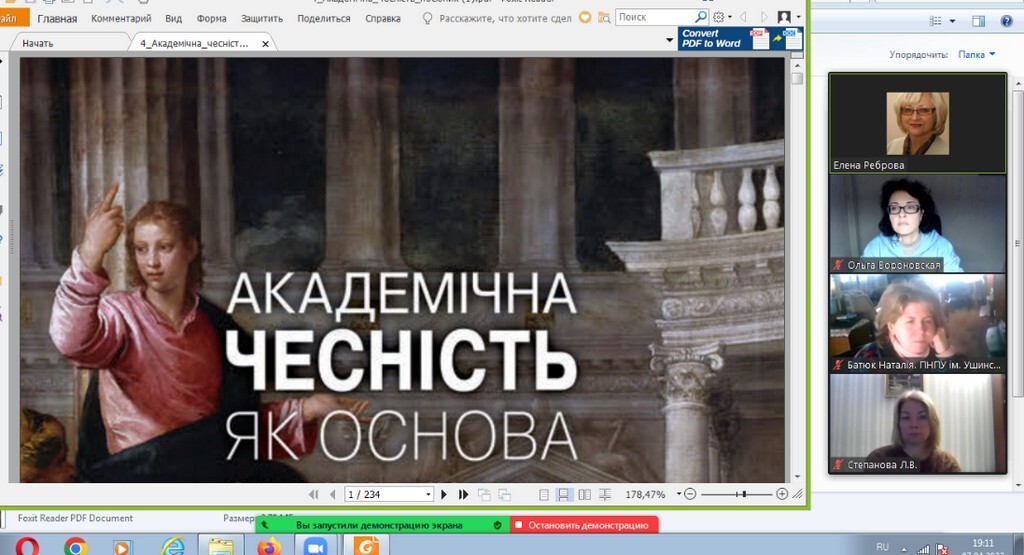Image resolution: width=1024 pixels, height=555 pixels.
Task: Click the green shield security icon
Action: 498,525
